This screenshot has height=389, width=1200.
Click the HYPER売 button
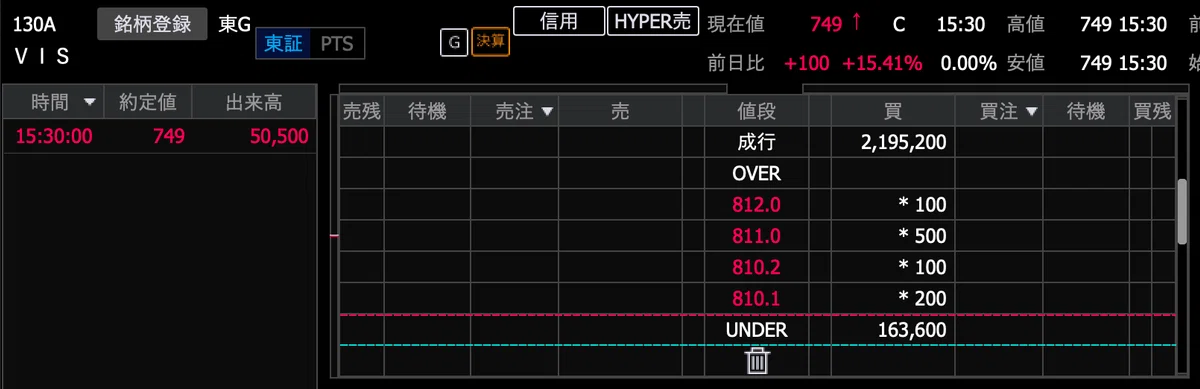[x=654, y=21]
